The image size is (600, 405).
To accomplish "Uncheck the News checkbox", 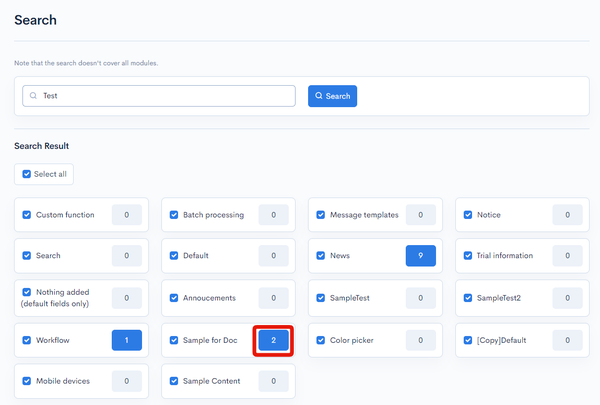I will point(321,255).
